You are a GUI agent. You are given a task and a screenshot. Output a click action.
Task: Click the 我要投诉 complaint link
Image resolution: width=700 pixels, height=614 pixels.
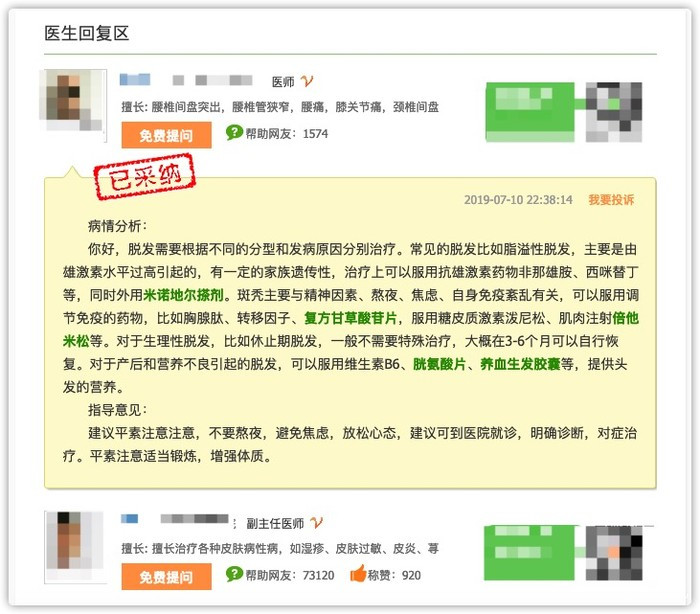point(611,200)
